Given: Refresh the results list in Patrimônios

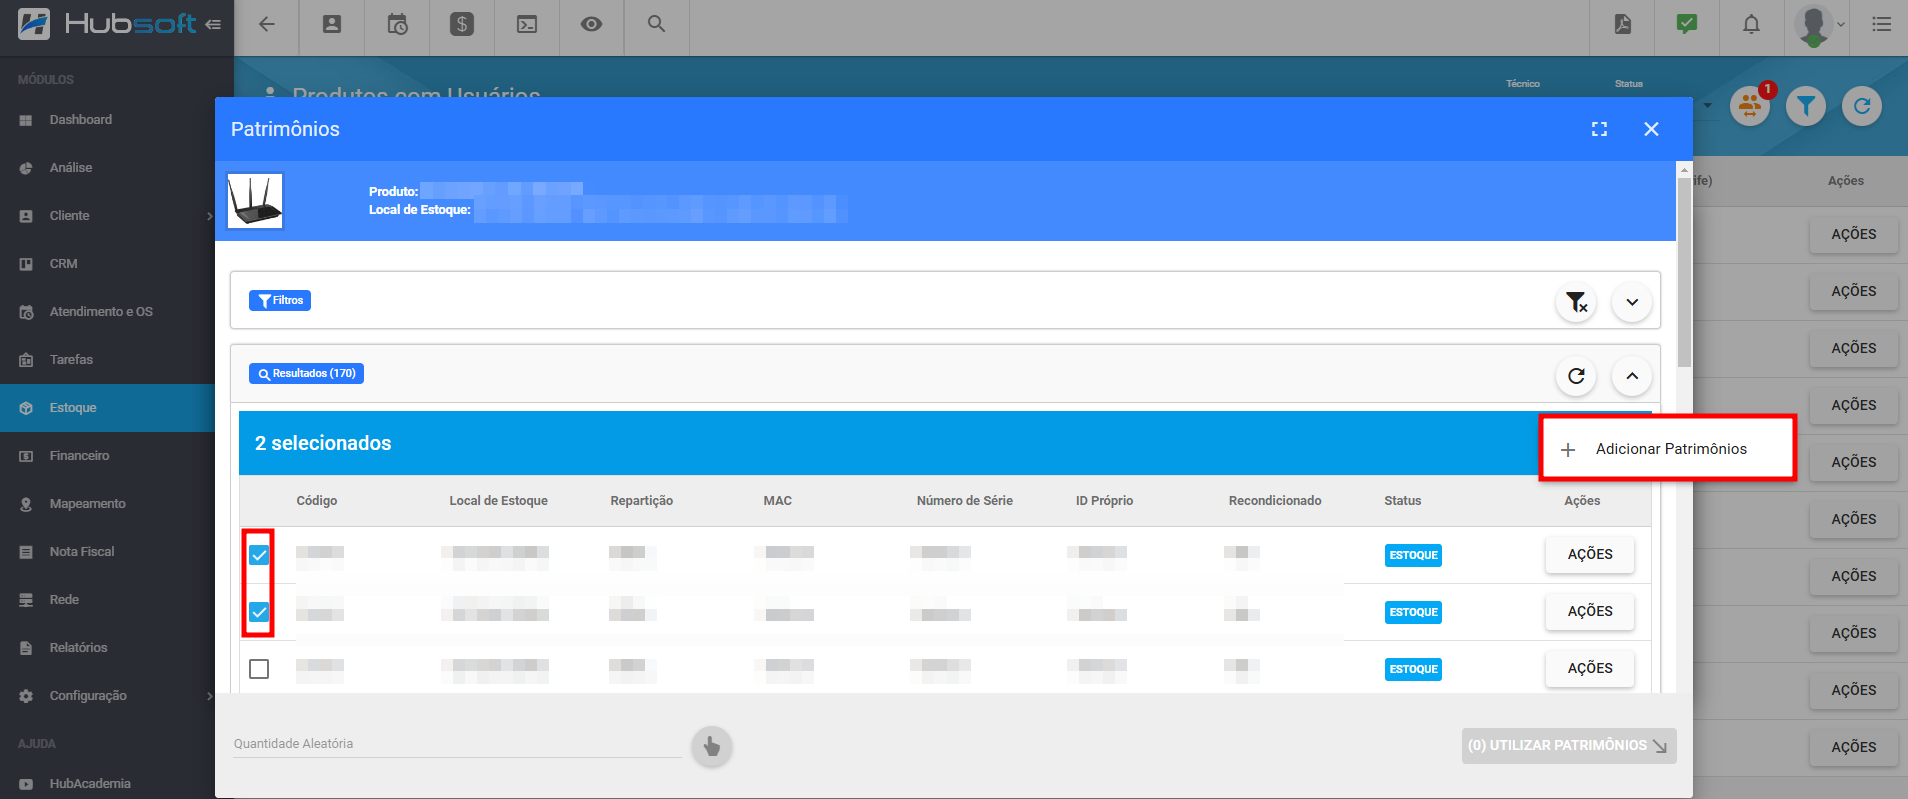Looking at the screenshot, I should tap(1576, 376).
